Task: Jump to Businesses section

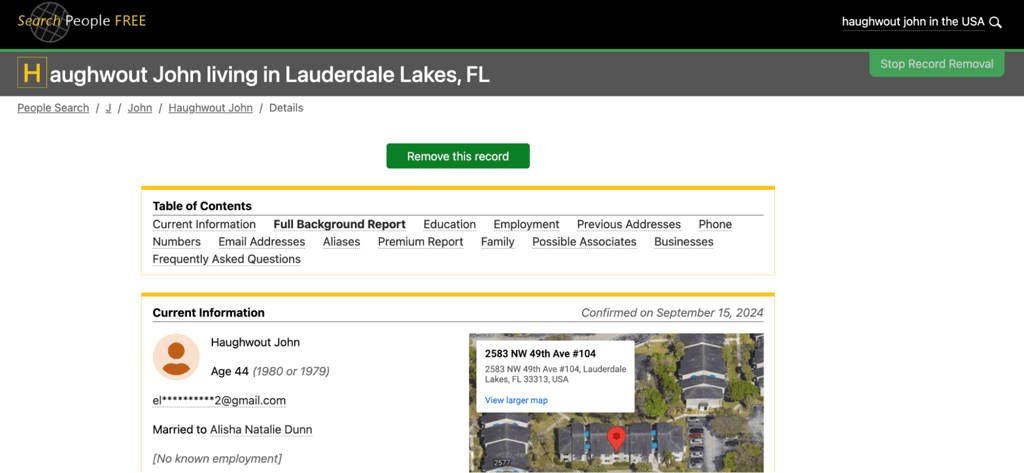Action: pyautogui.click(x=684, y=242)
